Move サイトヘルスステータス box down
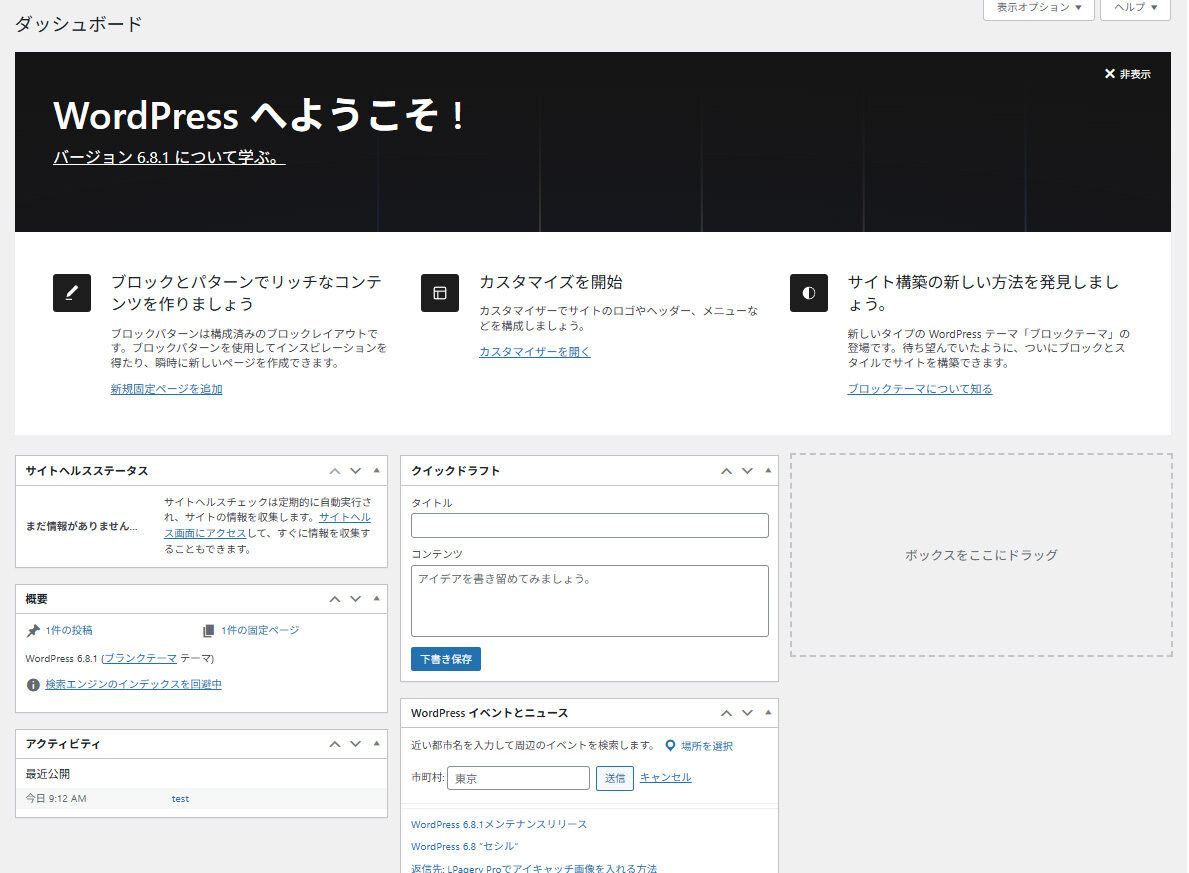The image size is (1189, 873). coord(355,471)
